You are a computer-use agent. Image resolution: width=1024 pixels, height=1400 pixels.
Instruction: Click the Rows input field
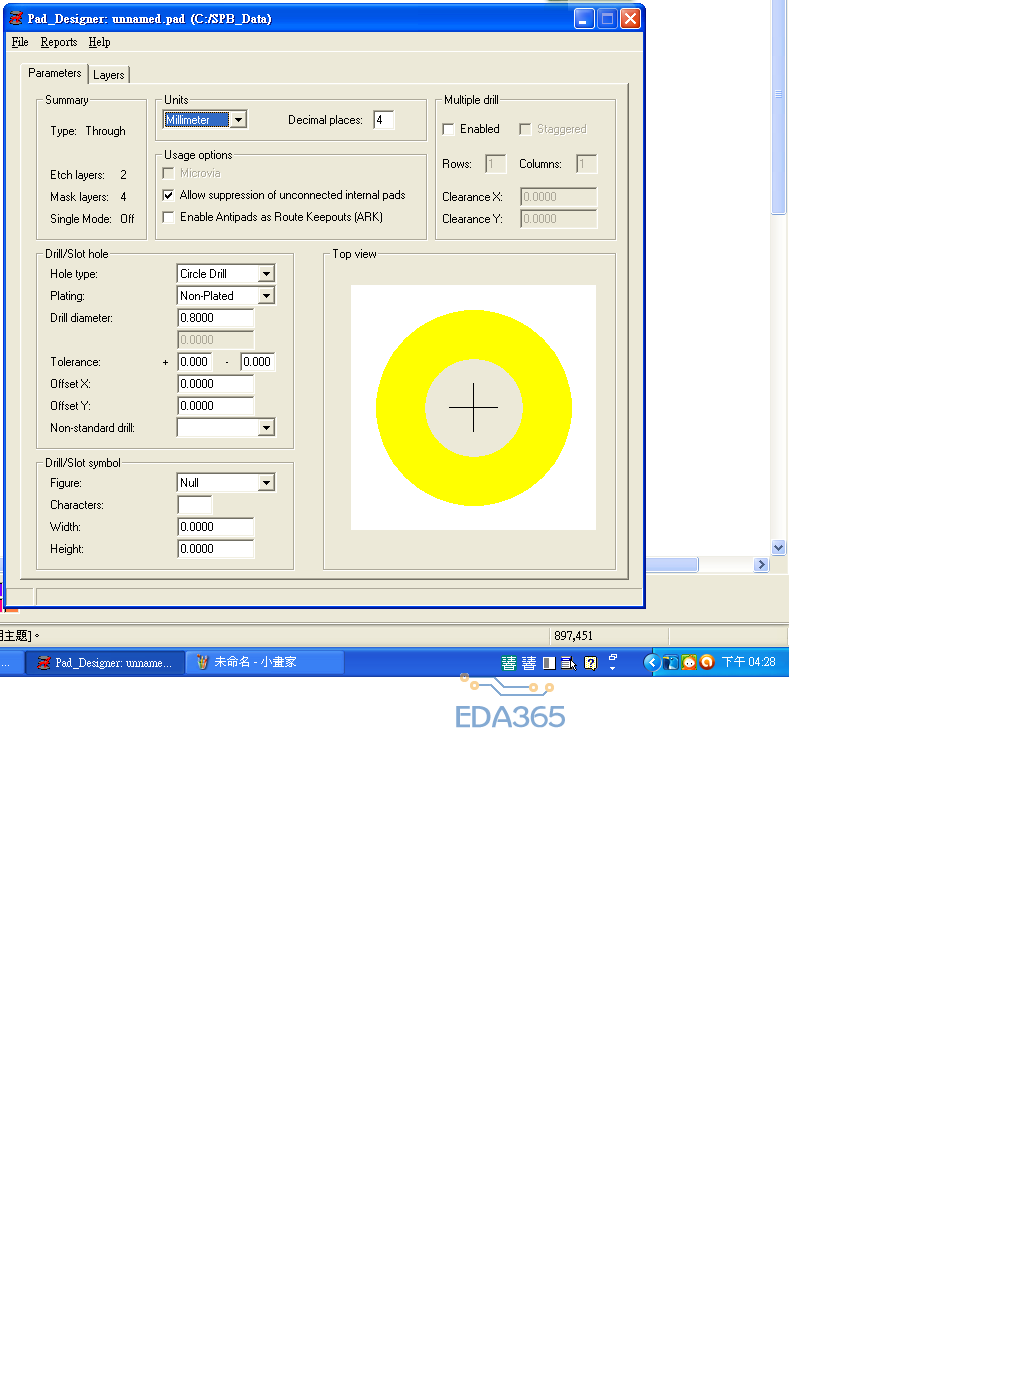click(496, 164)
